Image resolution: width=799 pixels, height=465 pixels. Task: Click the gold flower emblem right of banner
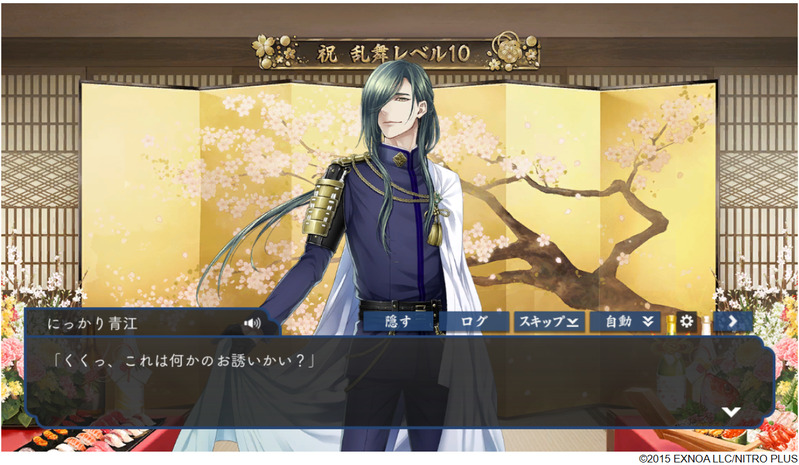coord(514,51)
